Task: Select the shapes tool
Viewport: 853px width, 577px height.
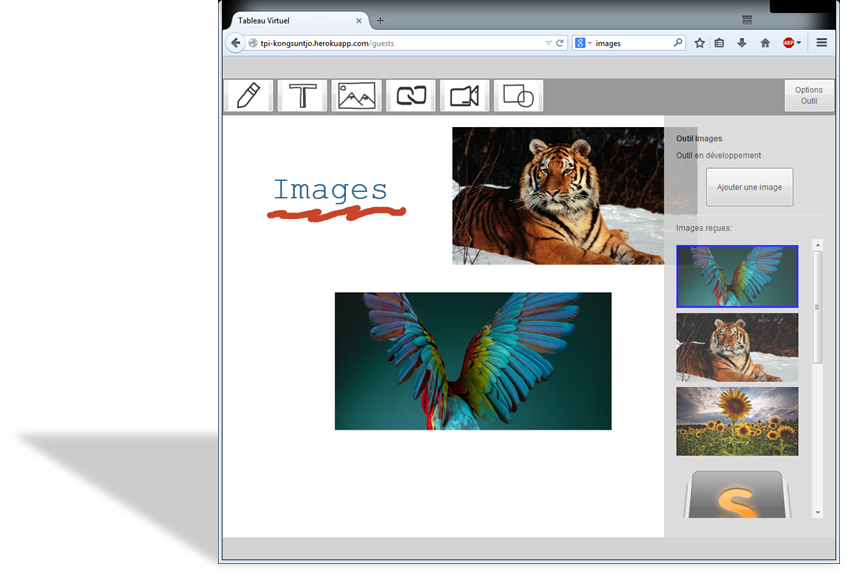Action: 518,96
